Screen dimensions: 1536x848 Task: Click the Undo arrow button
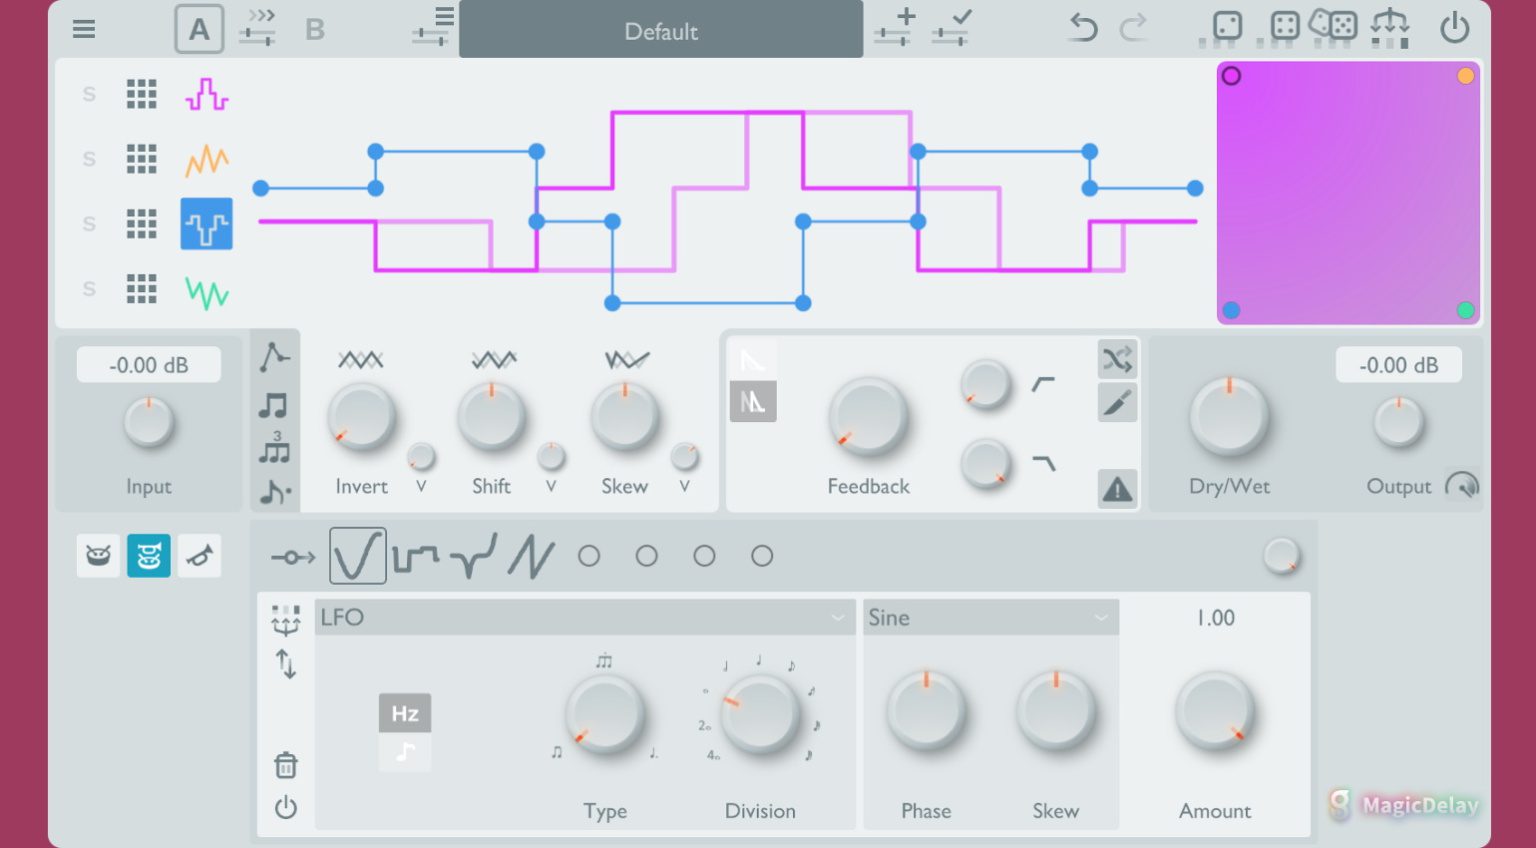tap(1082, 28)
